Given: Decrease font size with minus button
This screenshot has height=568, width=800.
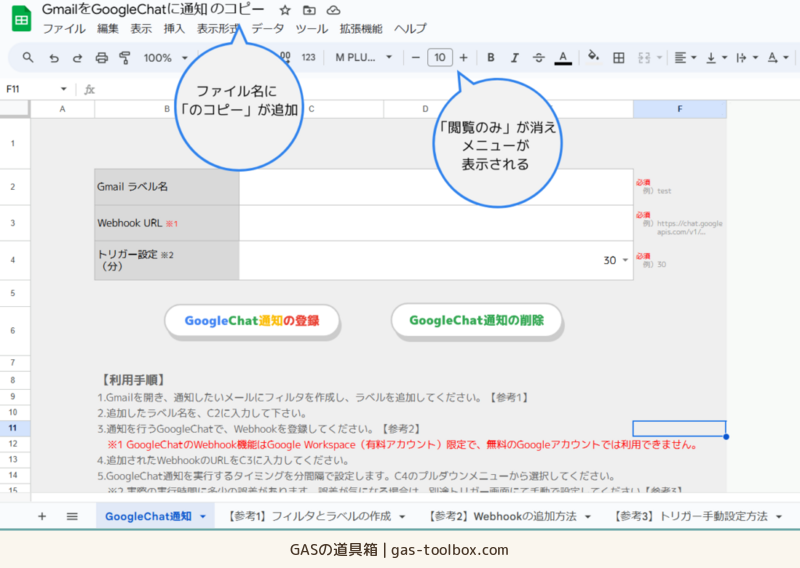Looking at the screenshot, I should 415,58.
